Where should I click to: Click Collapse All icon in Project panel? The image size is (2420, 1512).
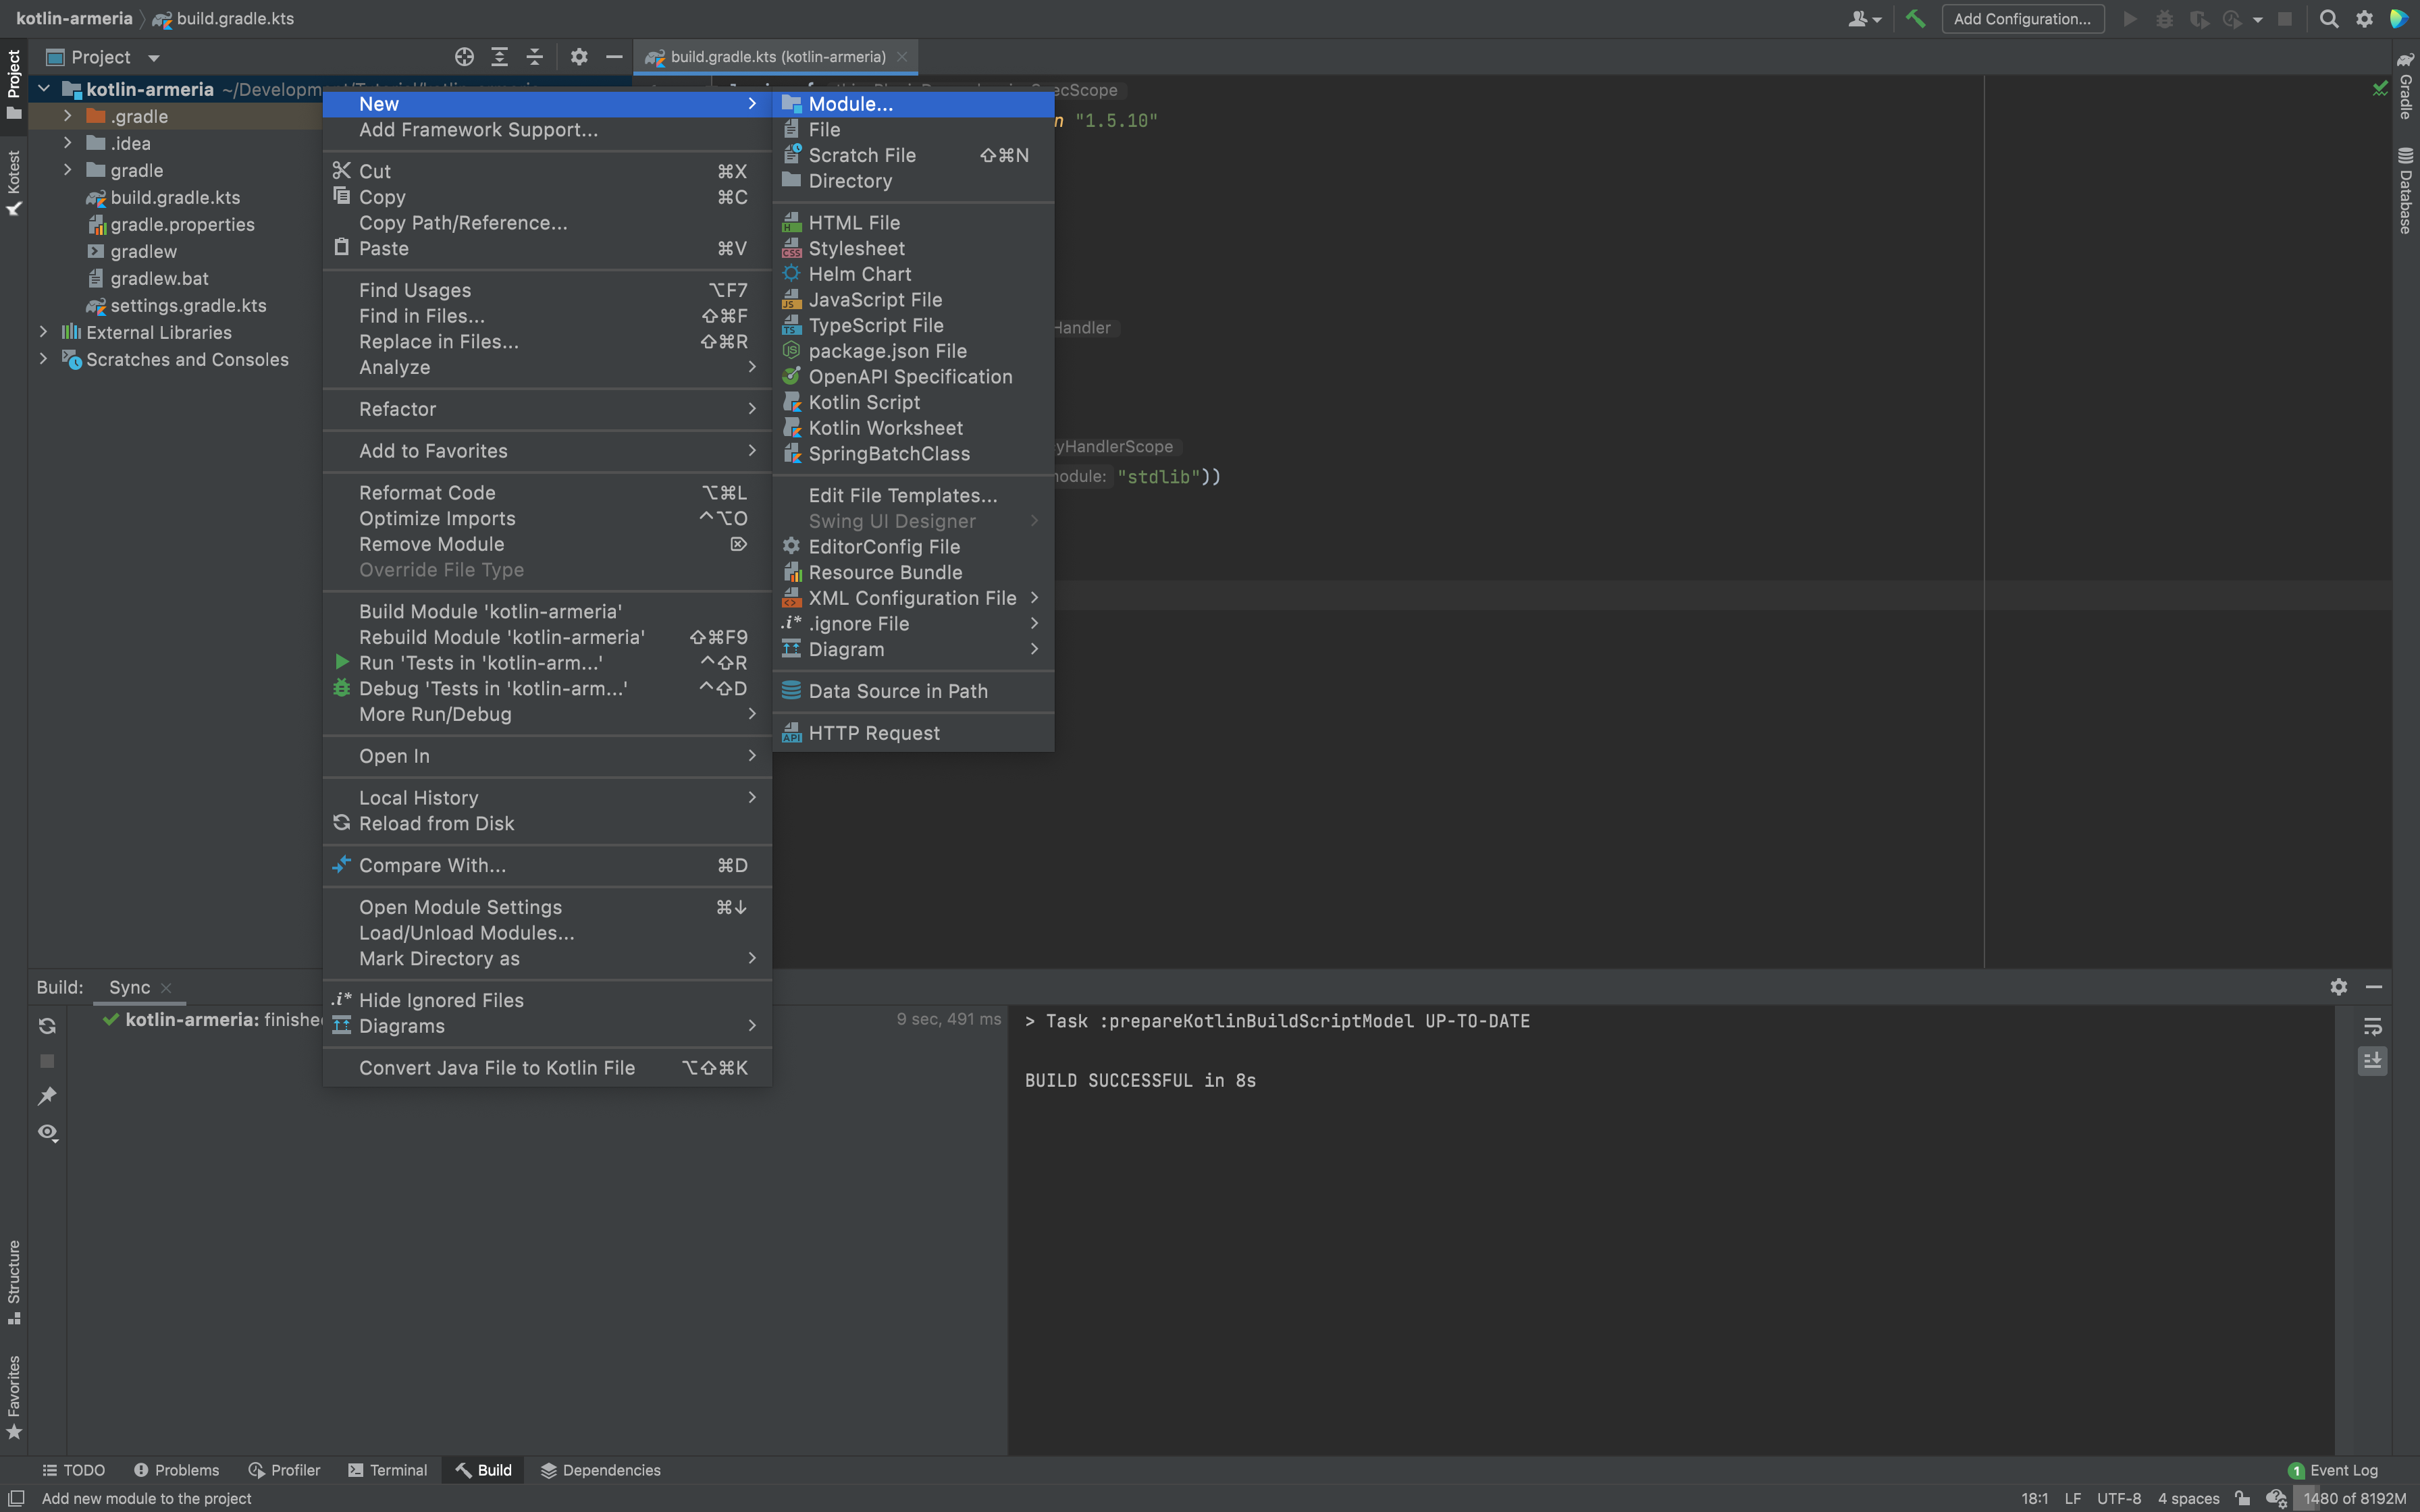pyautogui.click(x=535, y=57)
